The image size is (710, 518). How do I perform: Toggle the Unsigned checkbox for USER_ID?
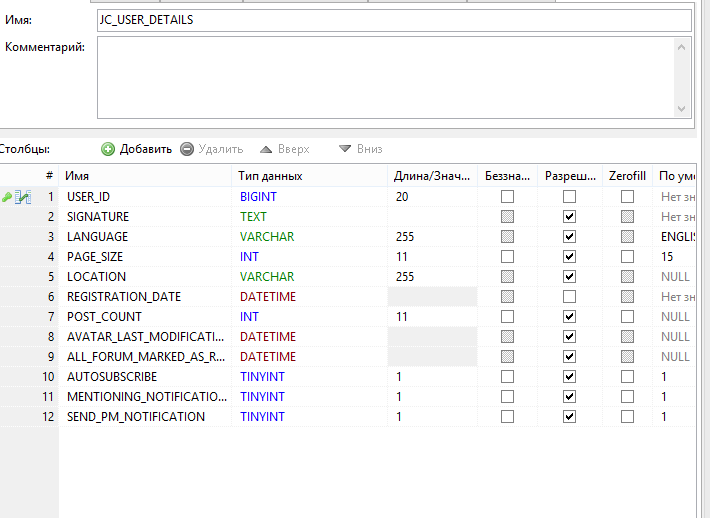click(507, 197)
